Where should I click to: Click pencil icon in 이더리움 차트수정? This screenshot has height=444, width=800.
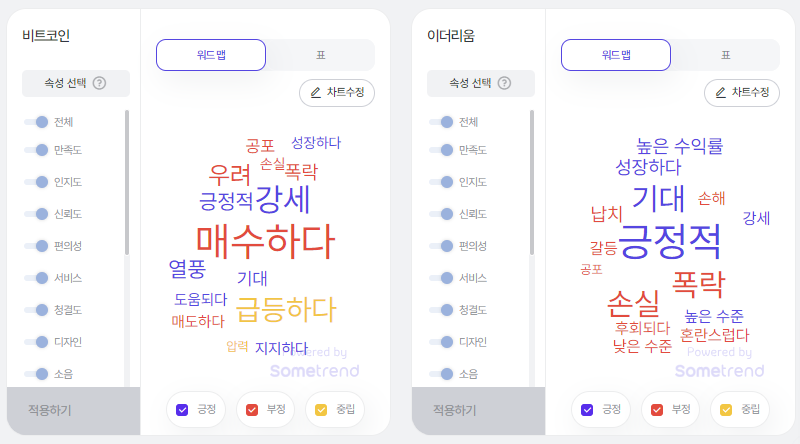(x=720, y=92)
